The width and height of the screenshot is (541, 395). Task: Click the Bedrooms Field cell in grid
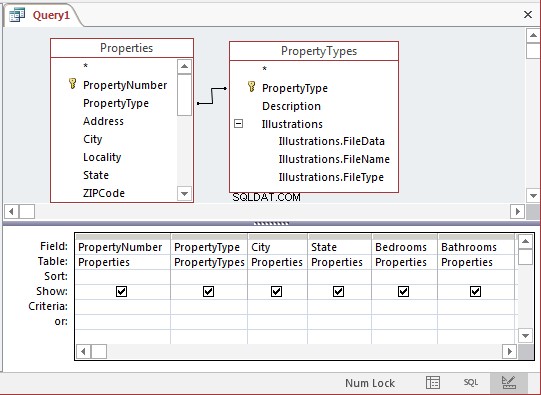405,247
